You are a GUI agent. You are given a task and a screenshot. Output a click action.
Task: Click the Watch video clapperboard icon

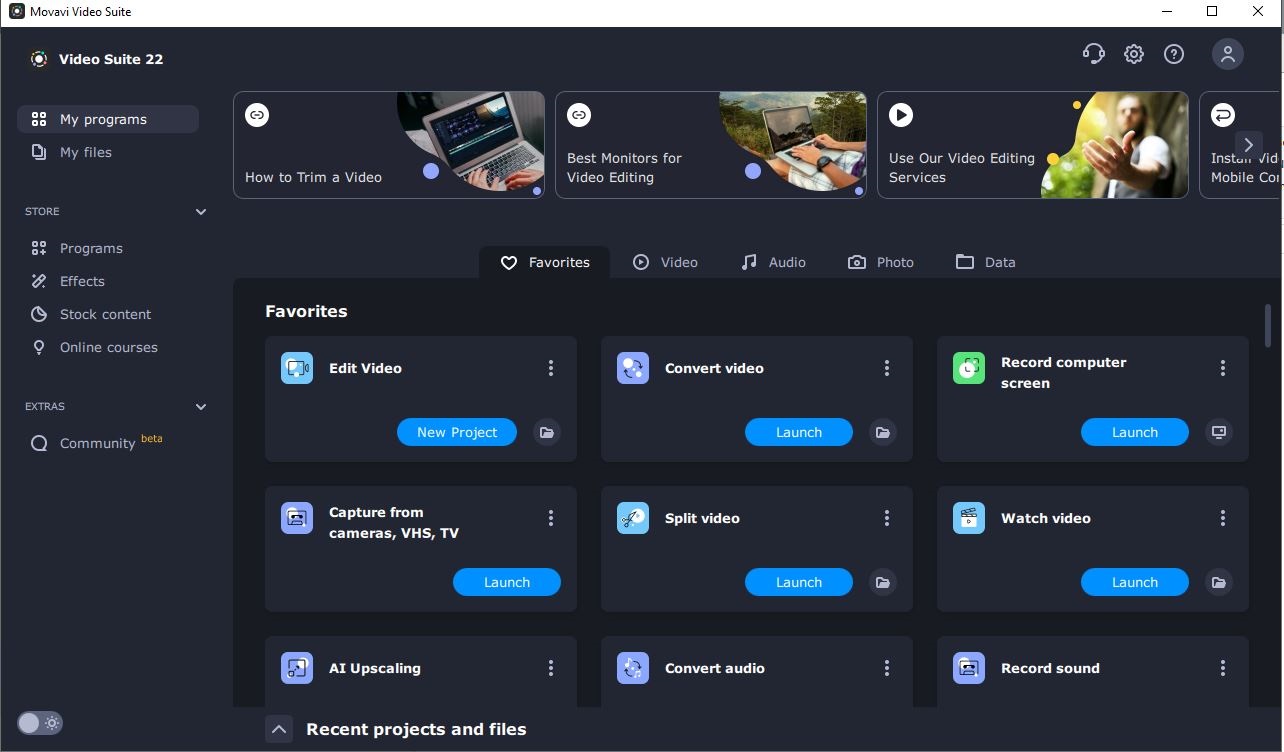(x=969, y=518)
